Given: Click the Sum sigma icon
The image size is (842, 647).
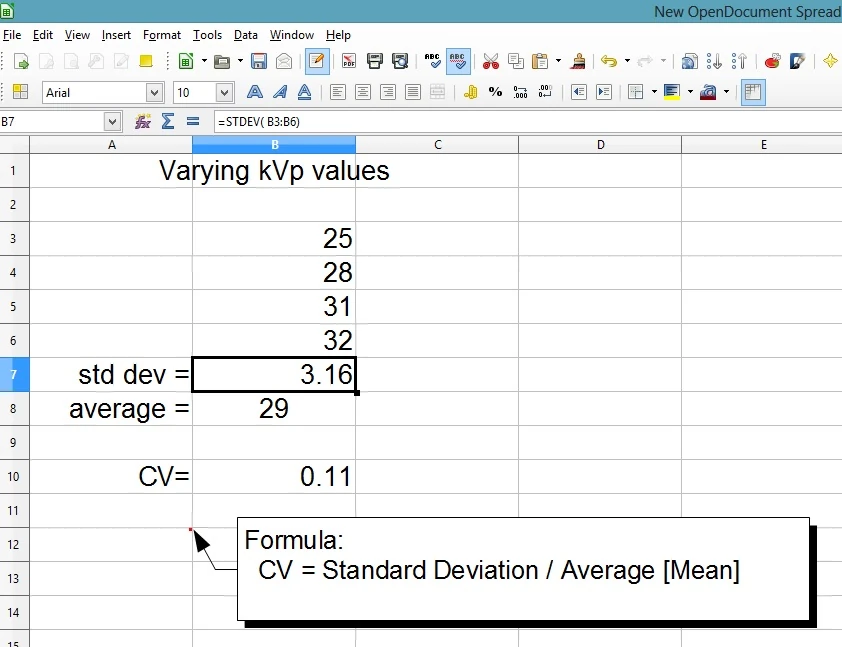Looking at the screenshot, I should 168,122.
